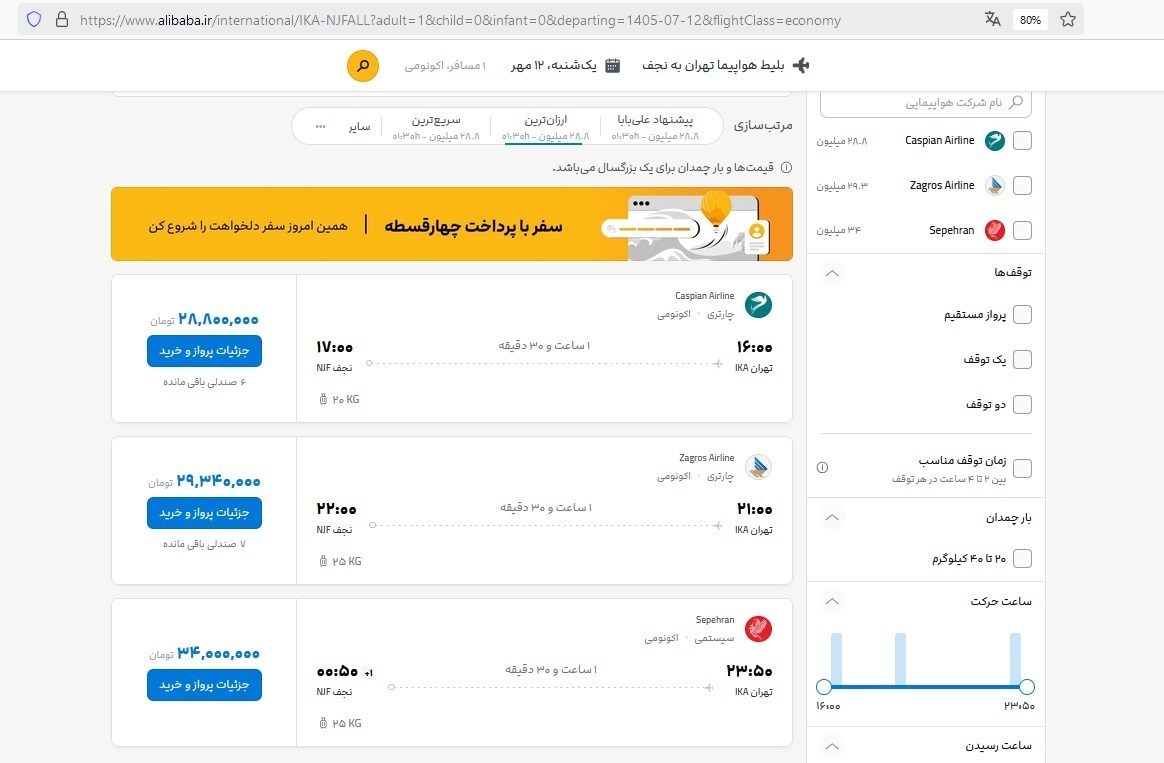Click the departure time slider handle at 16:00
The image size is (1164, 763).
[x=823, y=687]
